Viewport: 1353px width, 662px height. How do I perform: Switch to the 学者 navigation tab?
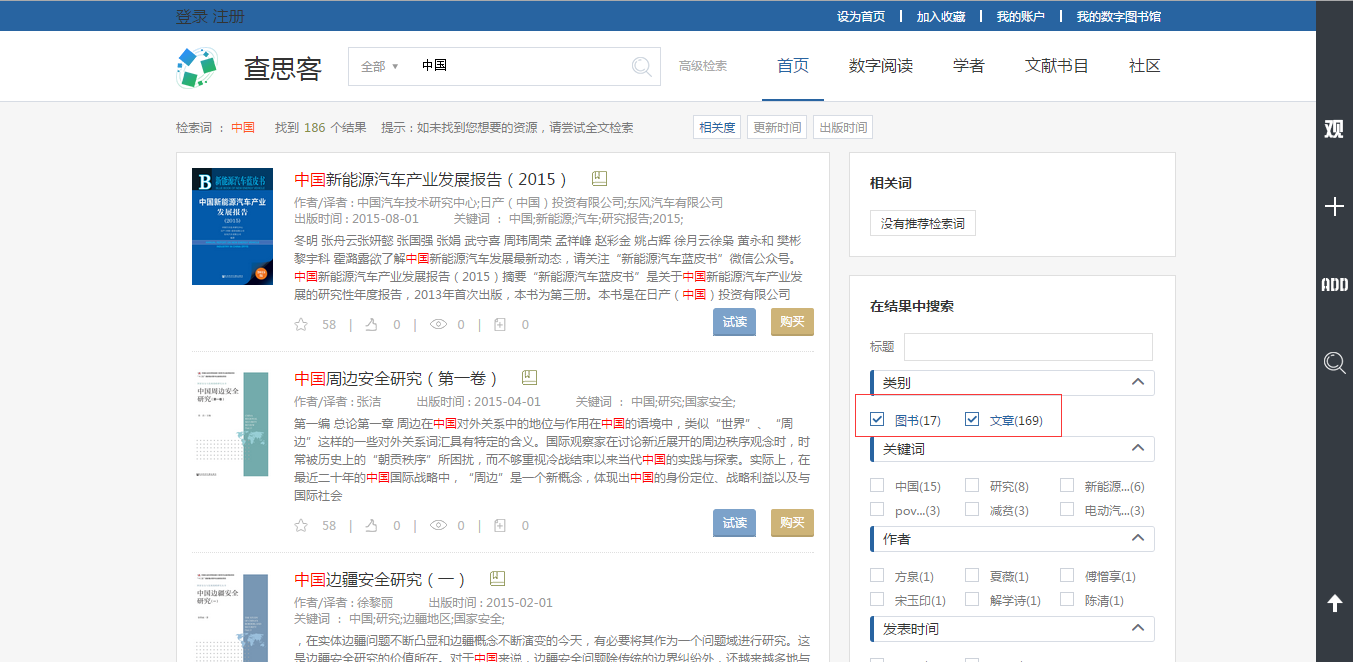(968, 66)
